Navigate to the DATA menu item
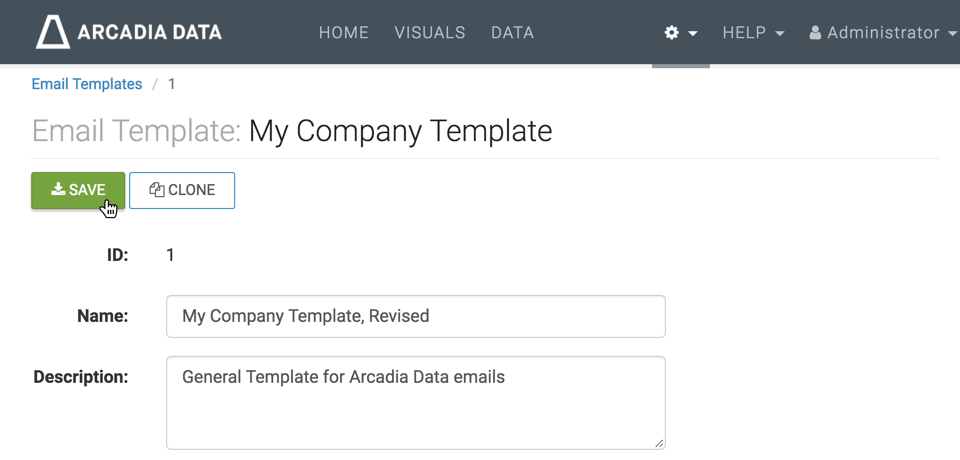This screenshot has width=960, height=460. point(512,33)
